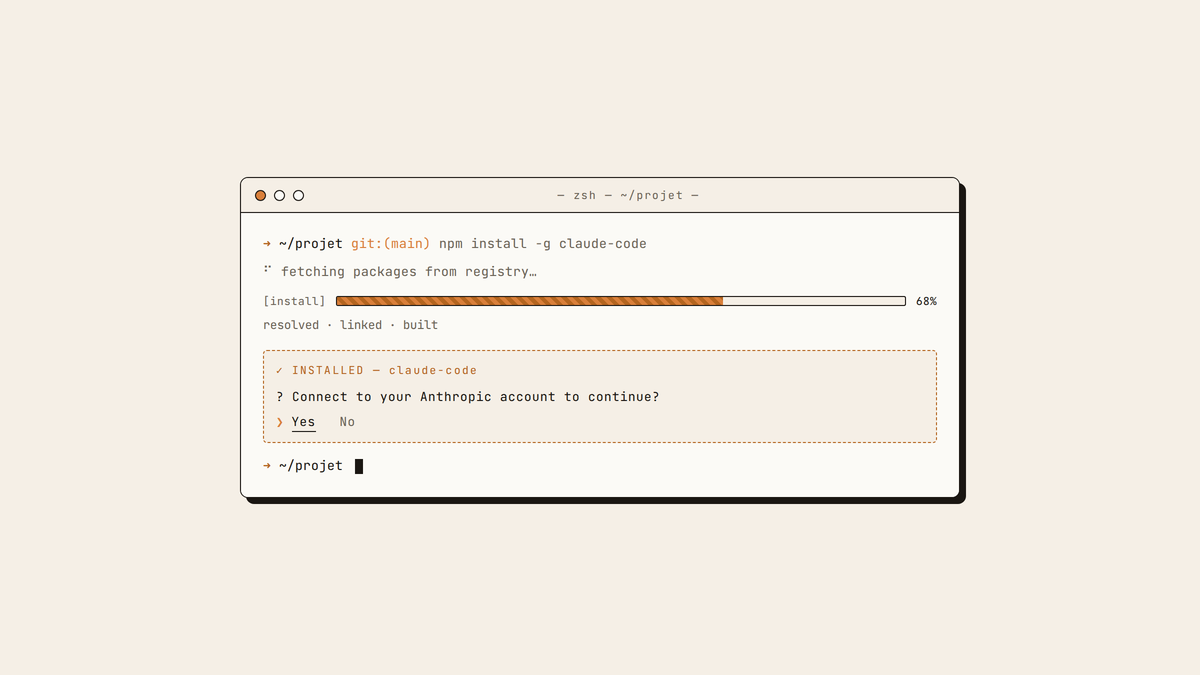
Task: Click the 68% progress value
Action: (x=926, y=301)
